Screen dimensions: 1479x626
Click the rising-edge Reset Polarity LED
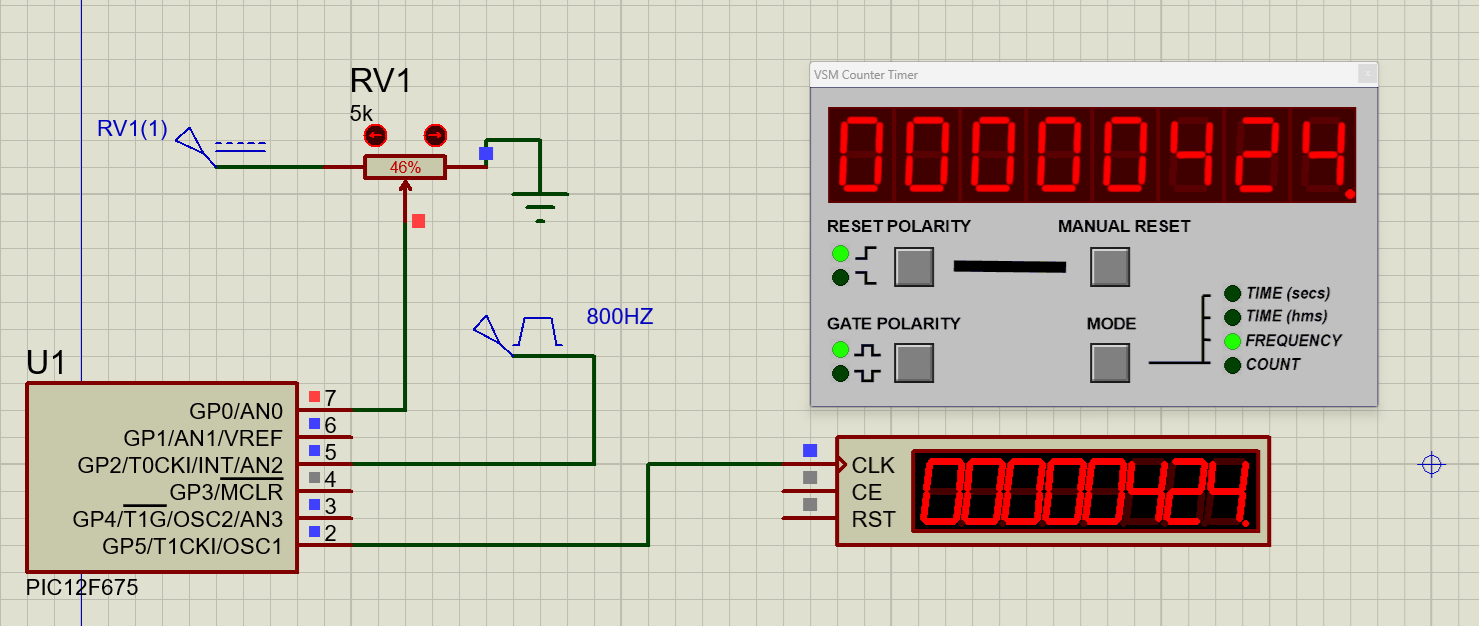click(840, 253)
